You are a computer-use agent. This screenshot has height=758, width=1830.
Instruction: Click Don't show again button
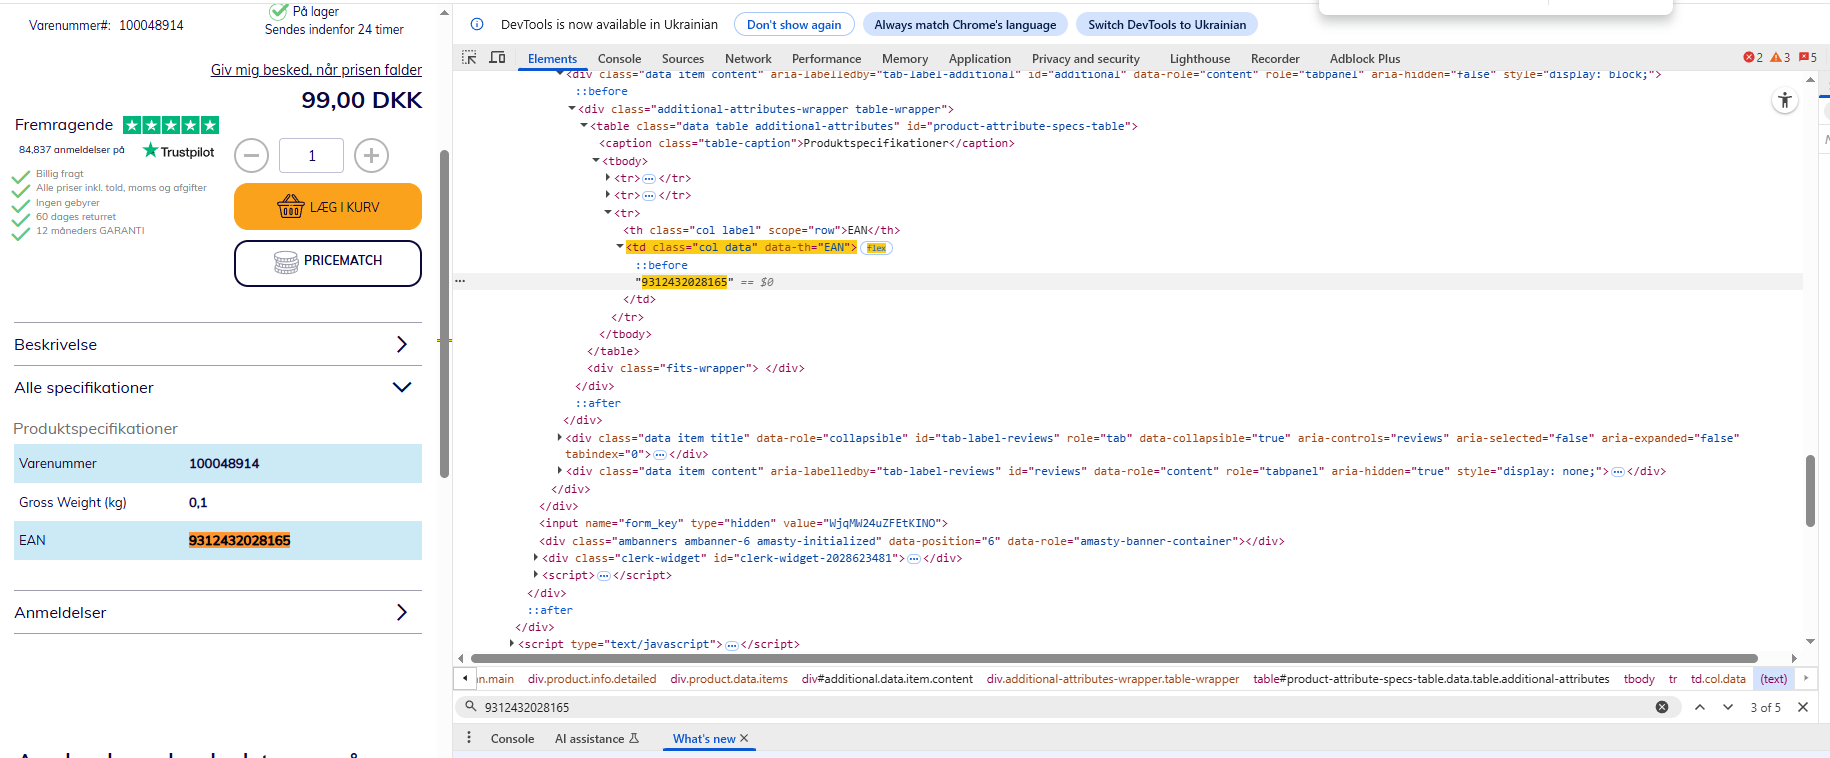(x=794, y=24)
